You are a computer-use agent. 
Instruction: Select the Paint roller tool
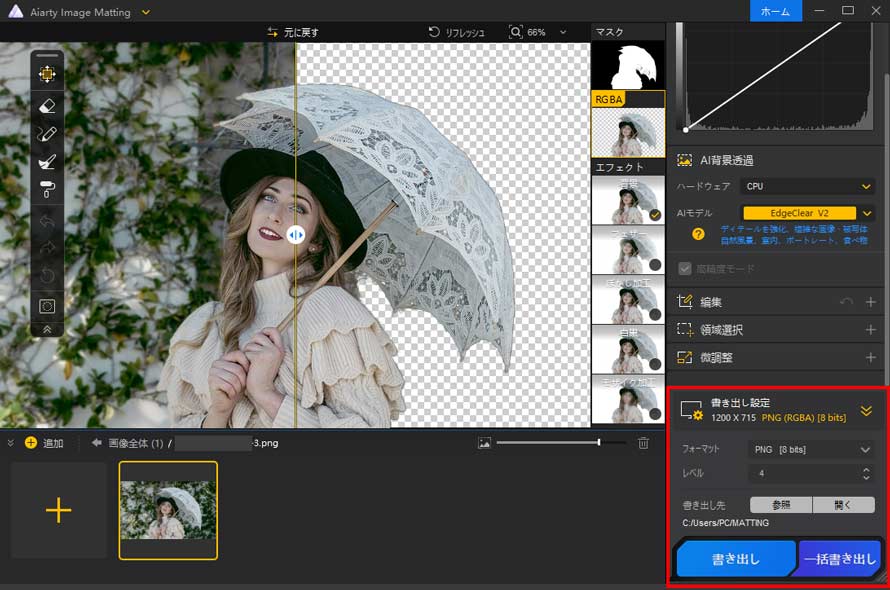click(46, 190)
